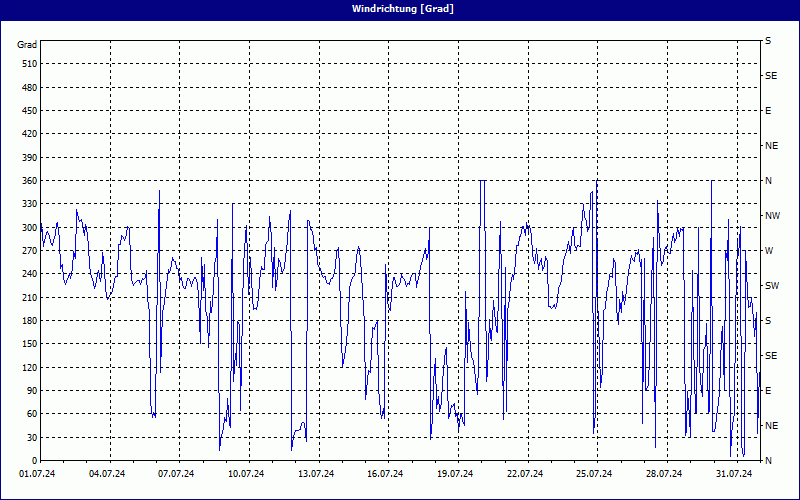Select the E compass label level with 90
This screenshot has width=800, height=500.
[x=768, y=391]
